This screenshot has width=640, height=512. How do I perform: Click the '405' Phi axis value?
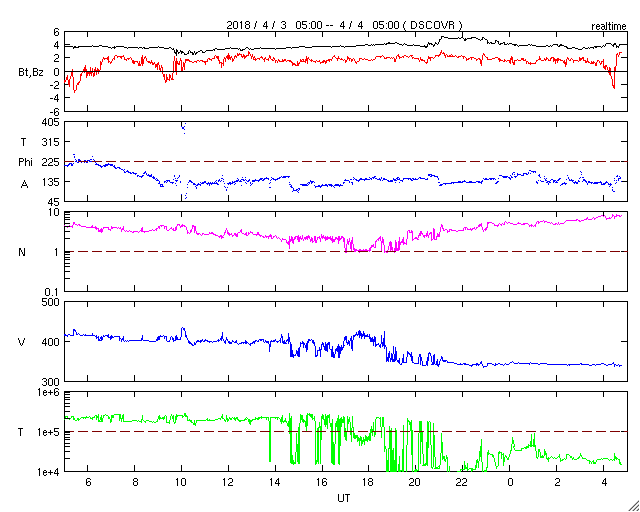pyautogui.click(x=51, y=122)
